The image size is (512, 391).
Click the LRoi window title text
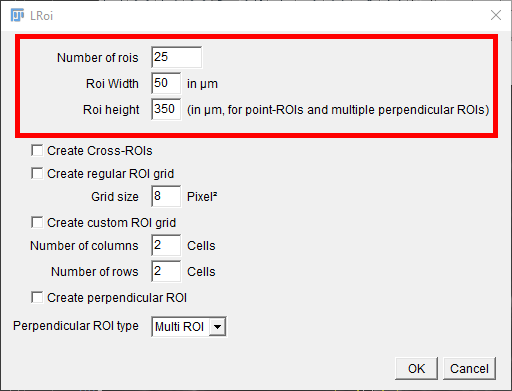[x=41, y=16]
